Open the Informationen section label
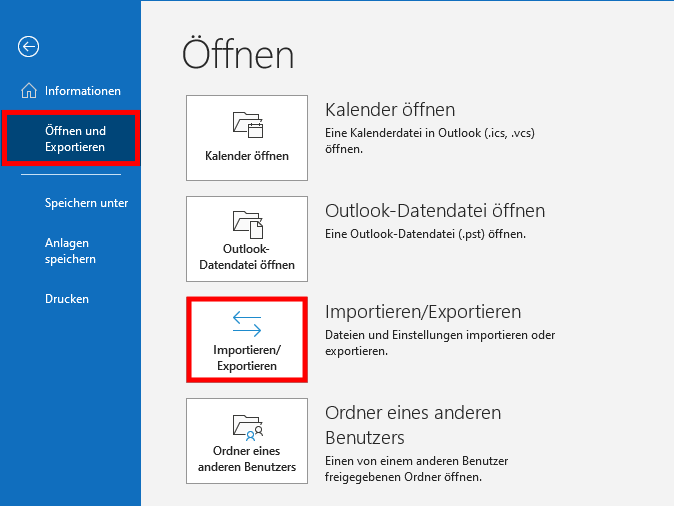The width and height of the screenshot is (674, 506). coord(82,91)
